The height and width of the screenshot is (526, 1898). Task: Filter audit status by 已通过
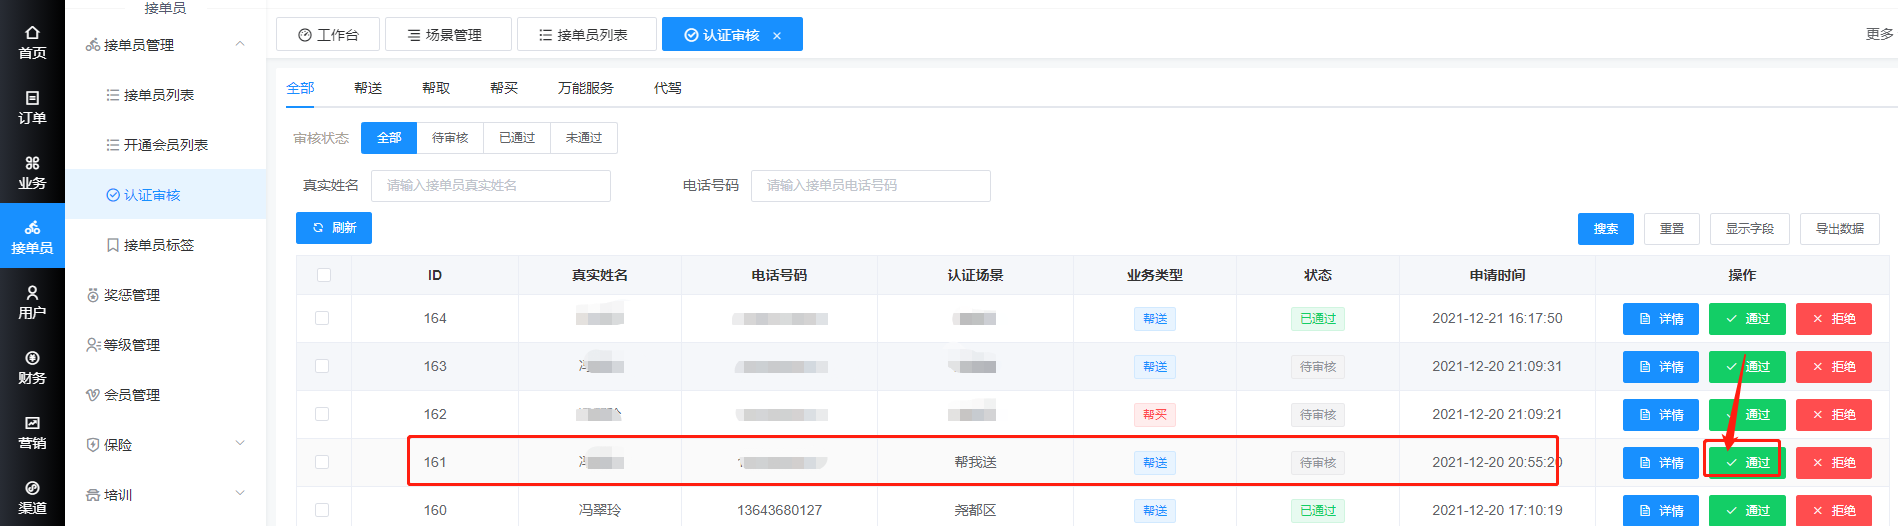tap(517, 138)
